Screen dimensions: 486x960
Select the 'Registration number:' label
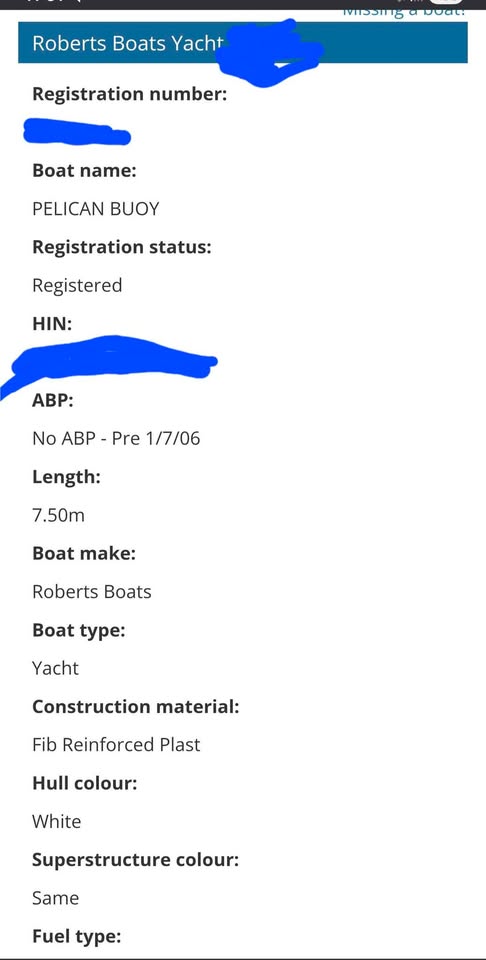[x=130, y=95]
